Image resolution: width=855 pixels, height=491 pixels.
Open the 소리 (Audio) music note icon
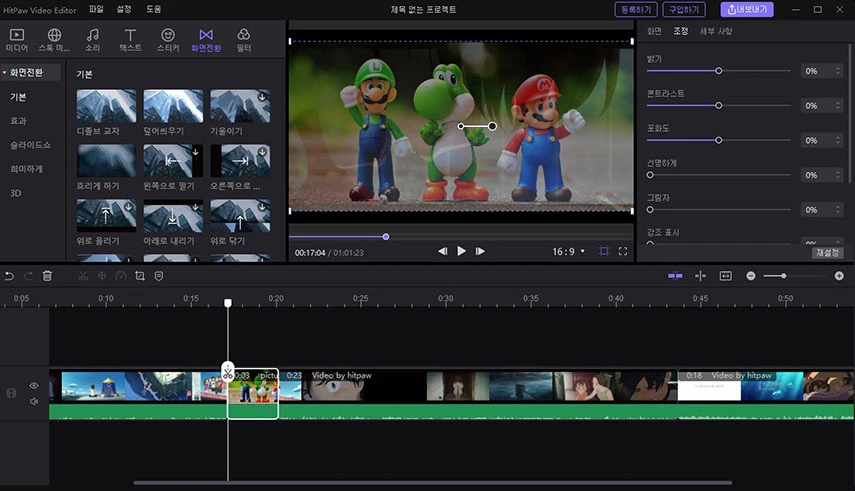[93, 35]
